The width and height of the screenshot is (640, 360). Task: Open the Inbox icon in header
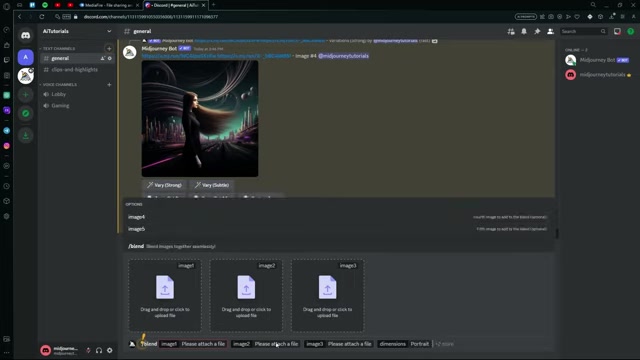coord(617,31)
